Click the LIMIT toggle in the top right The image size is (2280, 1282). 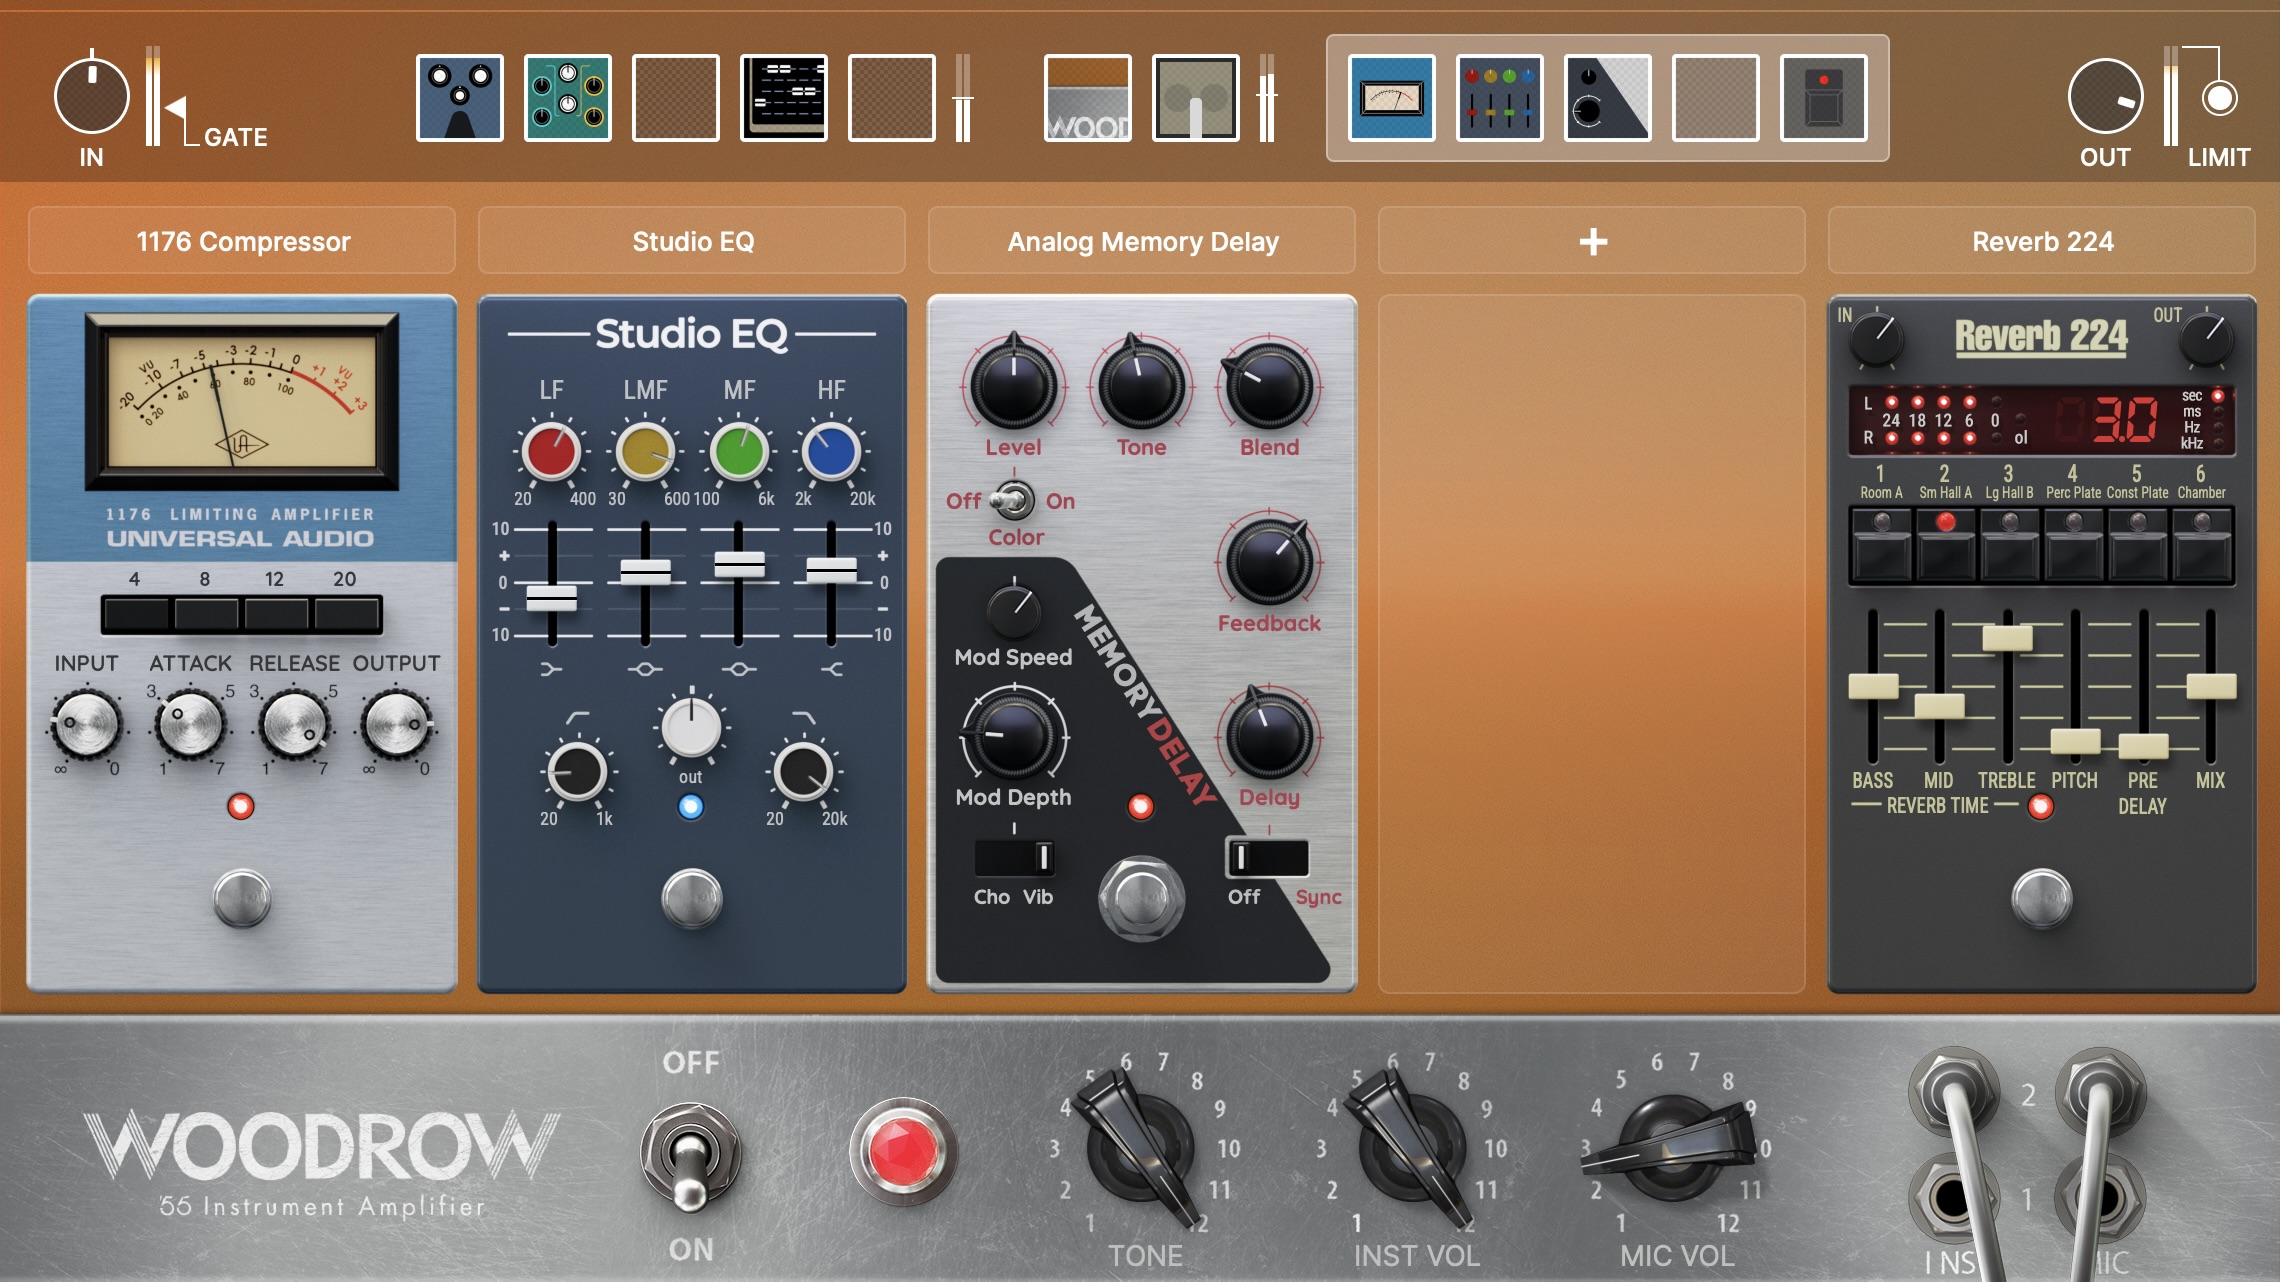(x=2219, y=98)
